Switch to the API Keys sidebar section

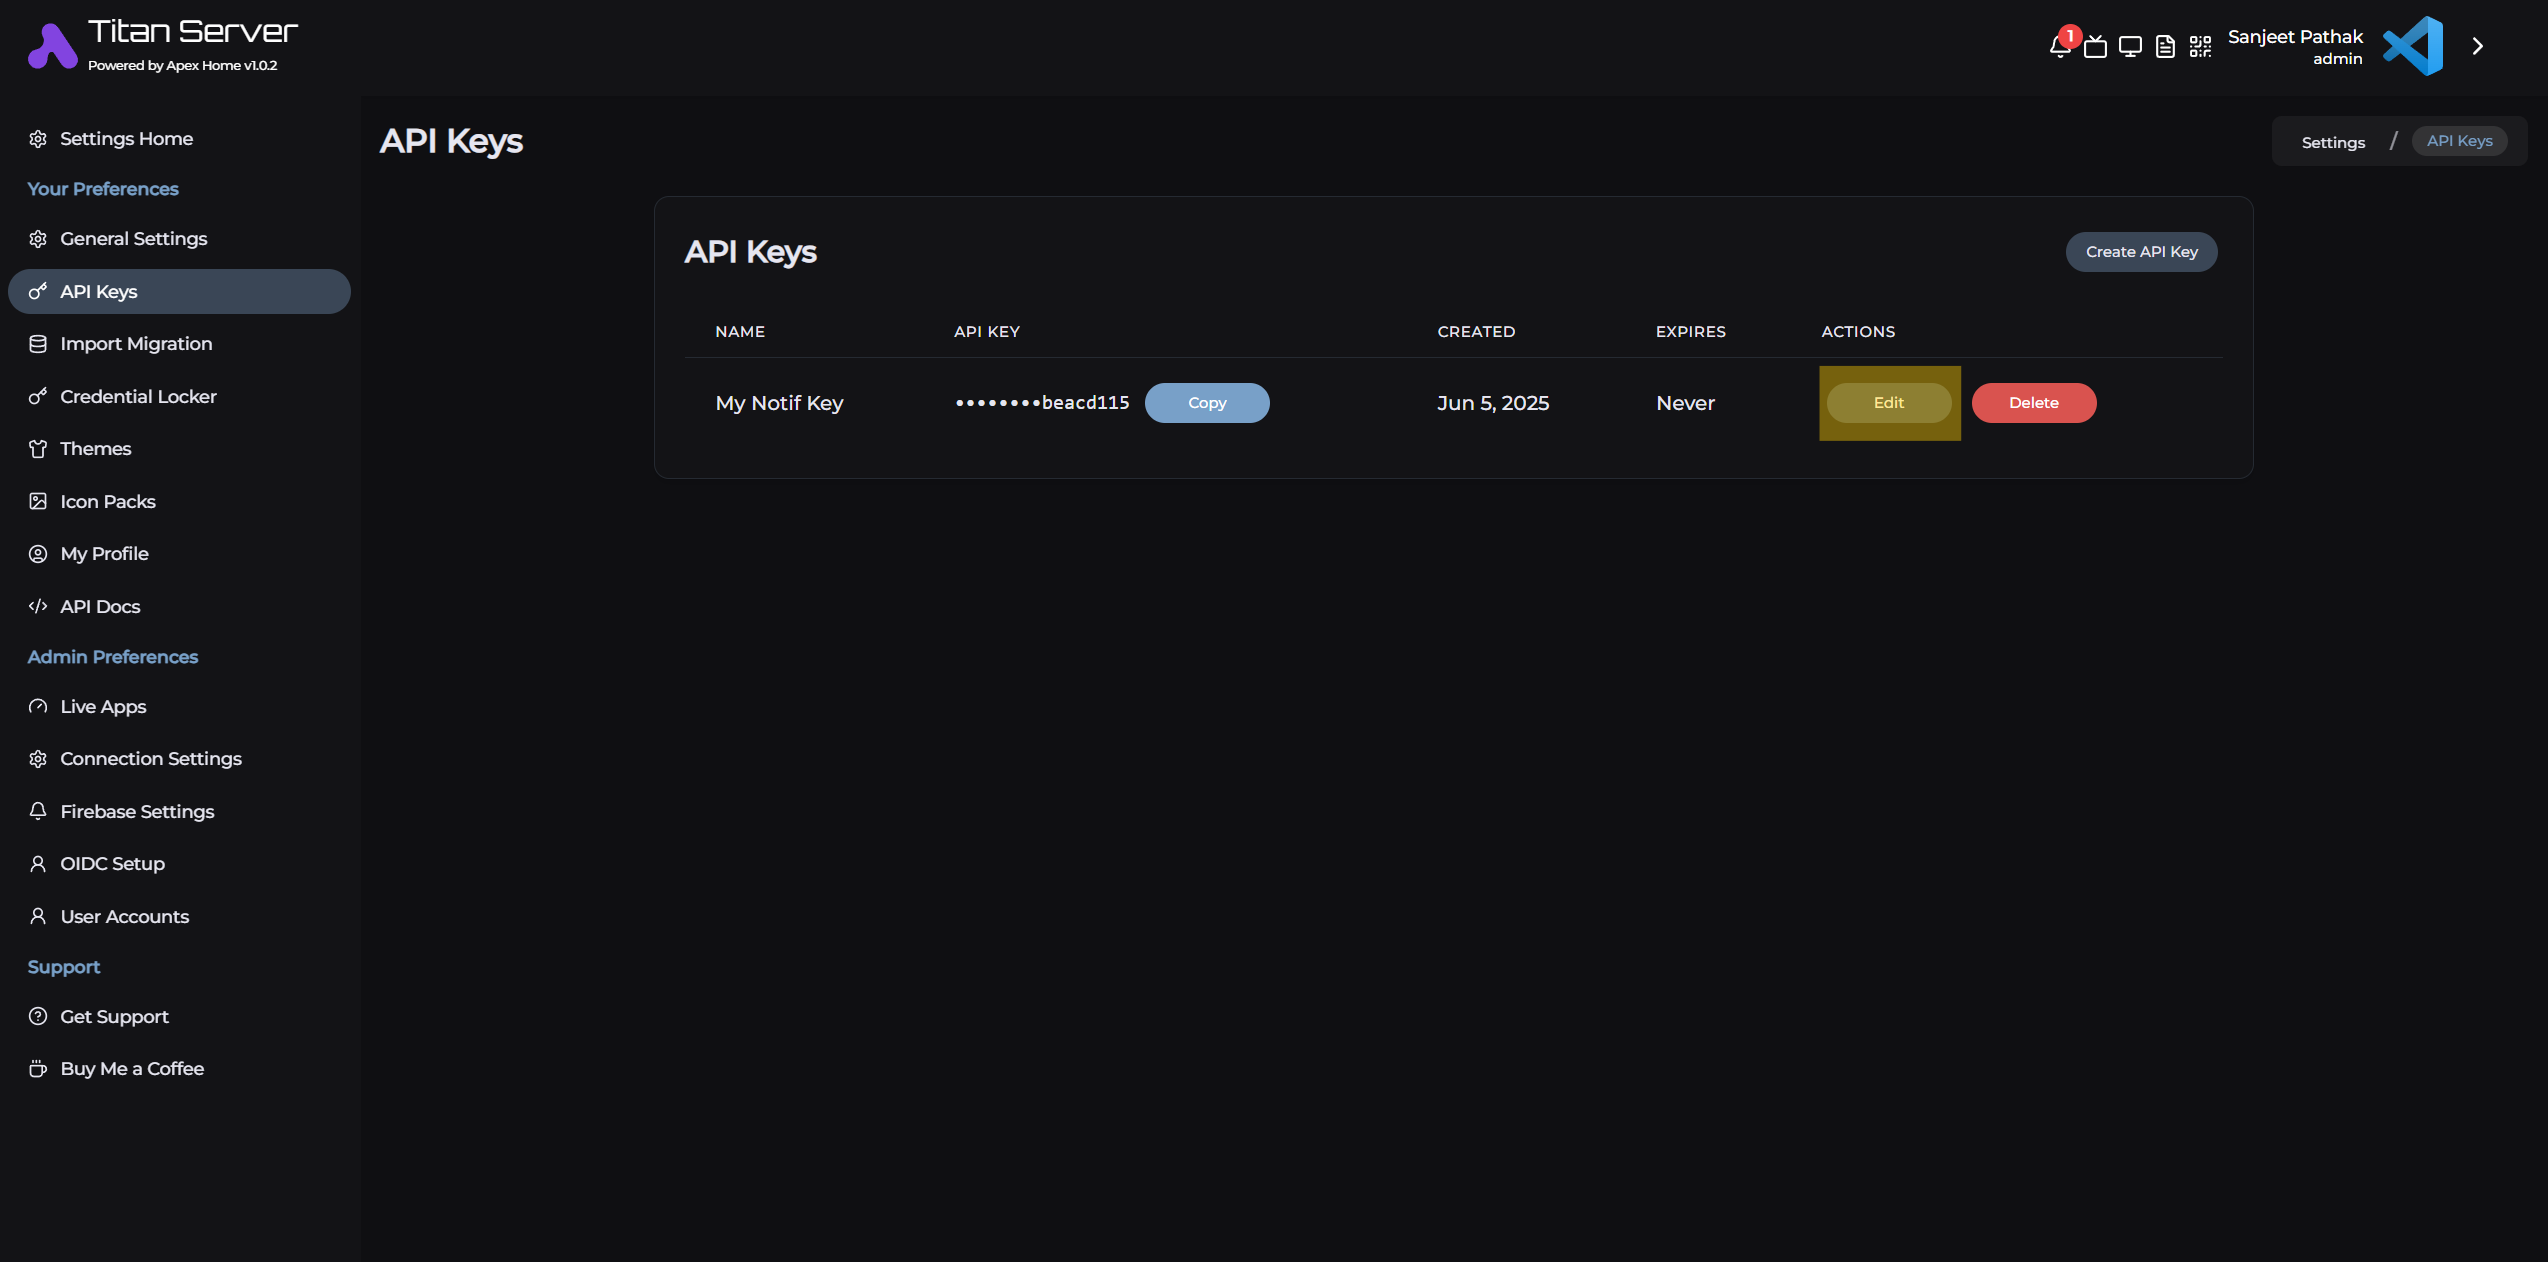coord(98,291)
